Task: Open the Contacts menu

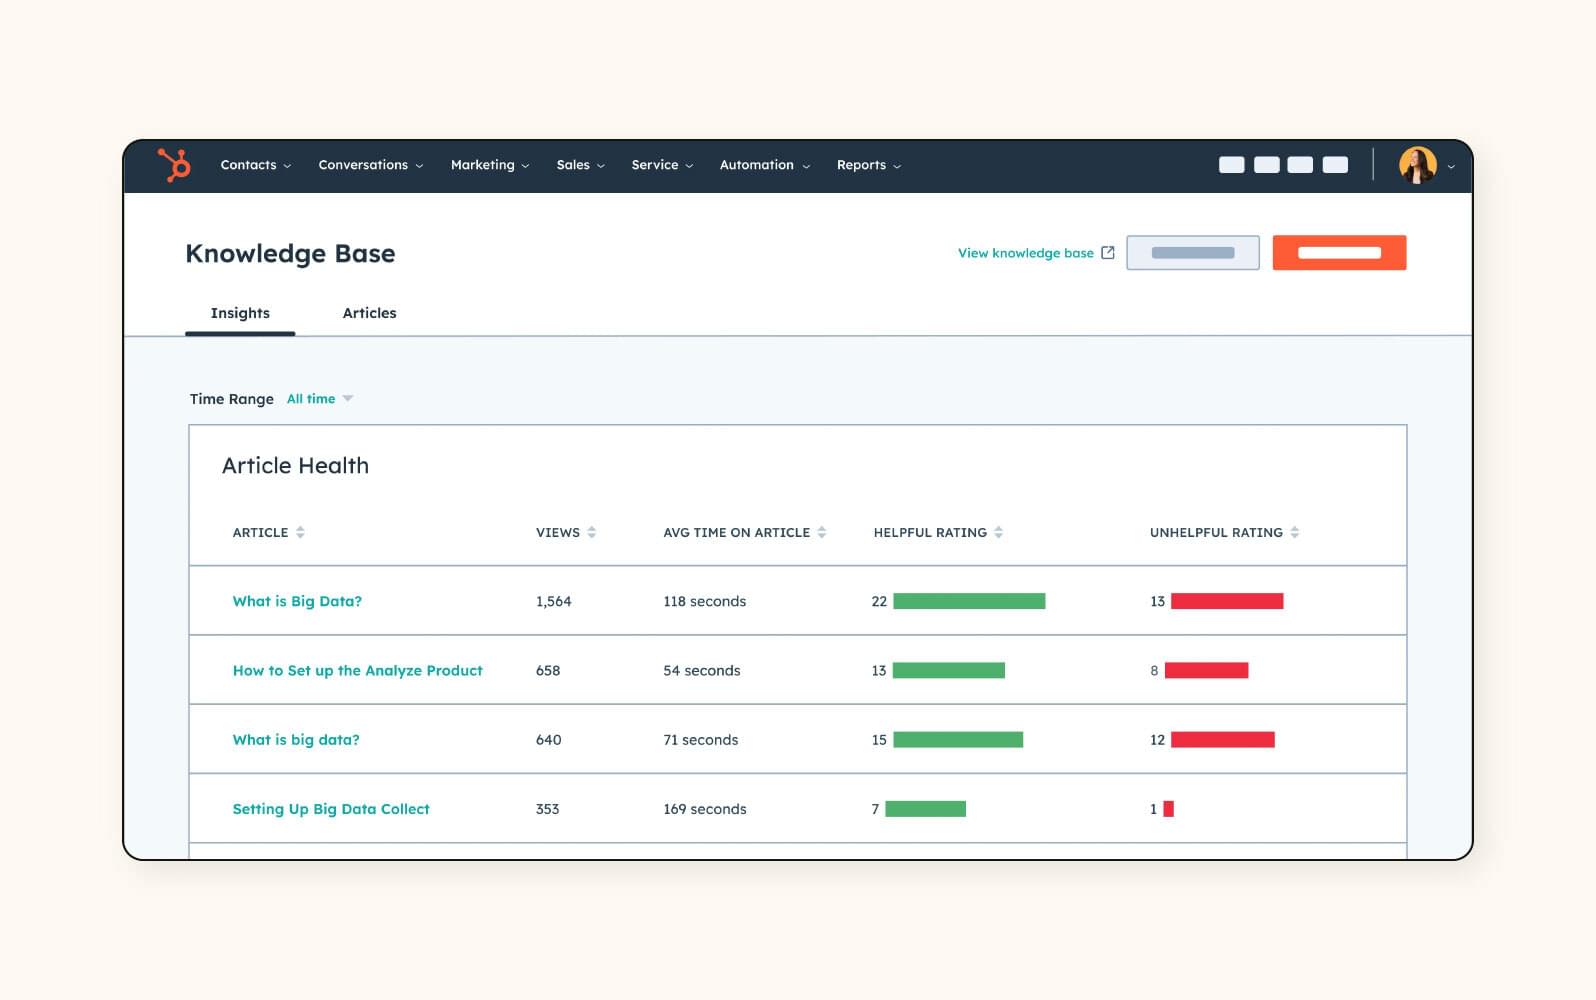Action: [x=256, y=165]
